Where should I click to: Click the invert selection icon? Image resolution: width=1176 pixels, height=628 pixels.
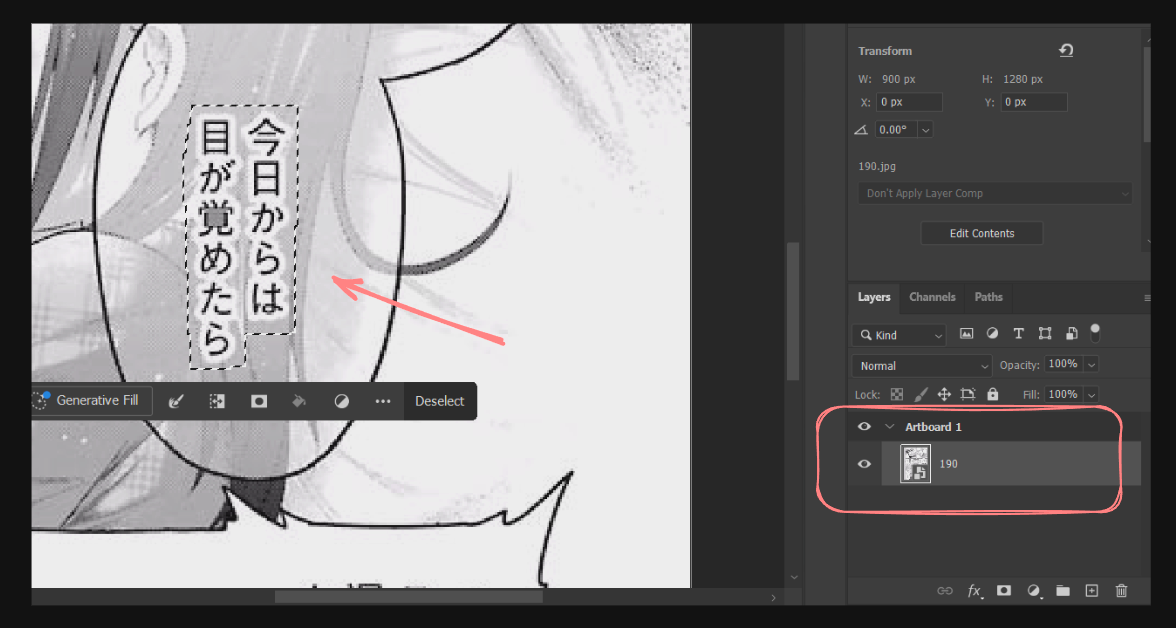point(217,401)
